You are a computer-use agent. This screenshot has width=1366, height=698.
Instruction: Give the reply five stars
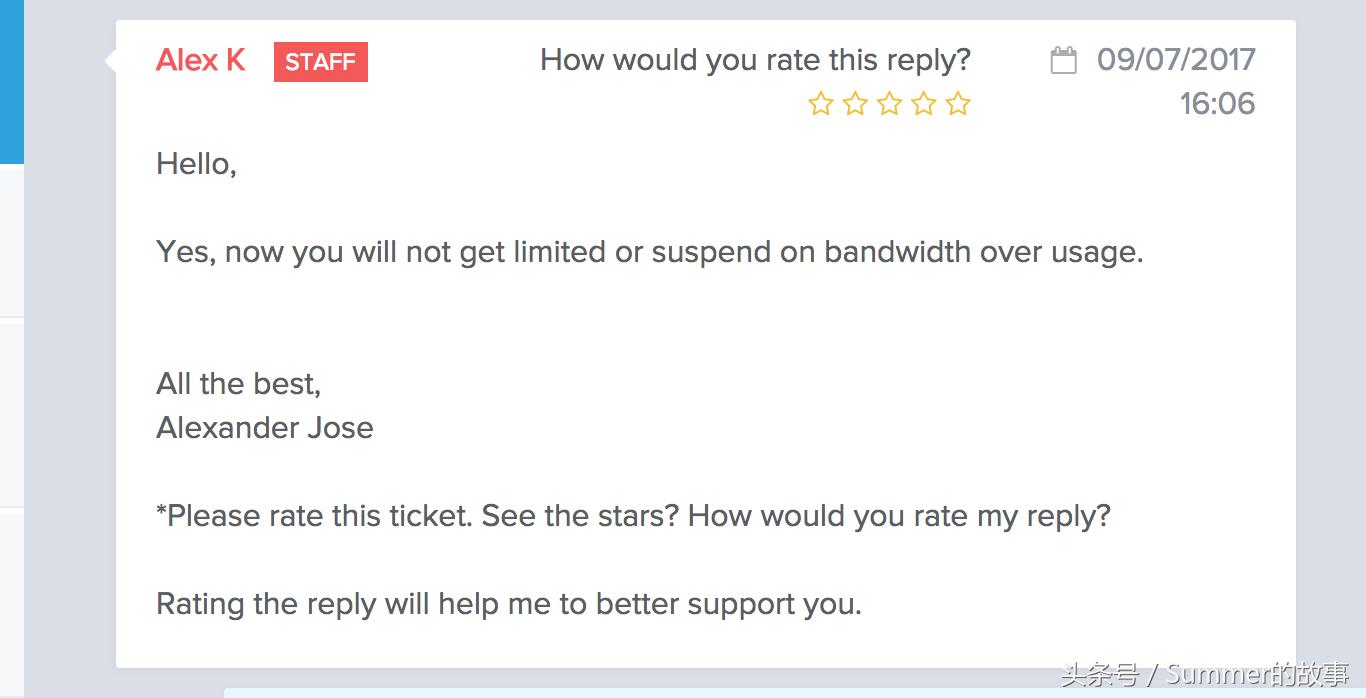958,104
